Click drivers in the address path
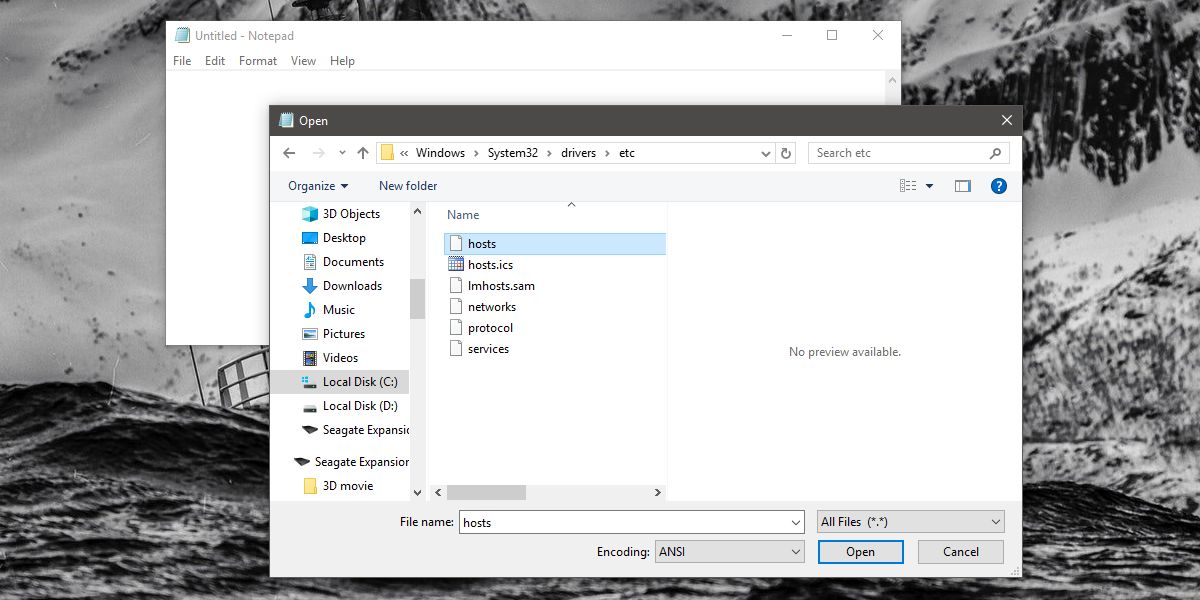 point(578,153)
